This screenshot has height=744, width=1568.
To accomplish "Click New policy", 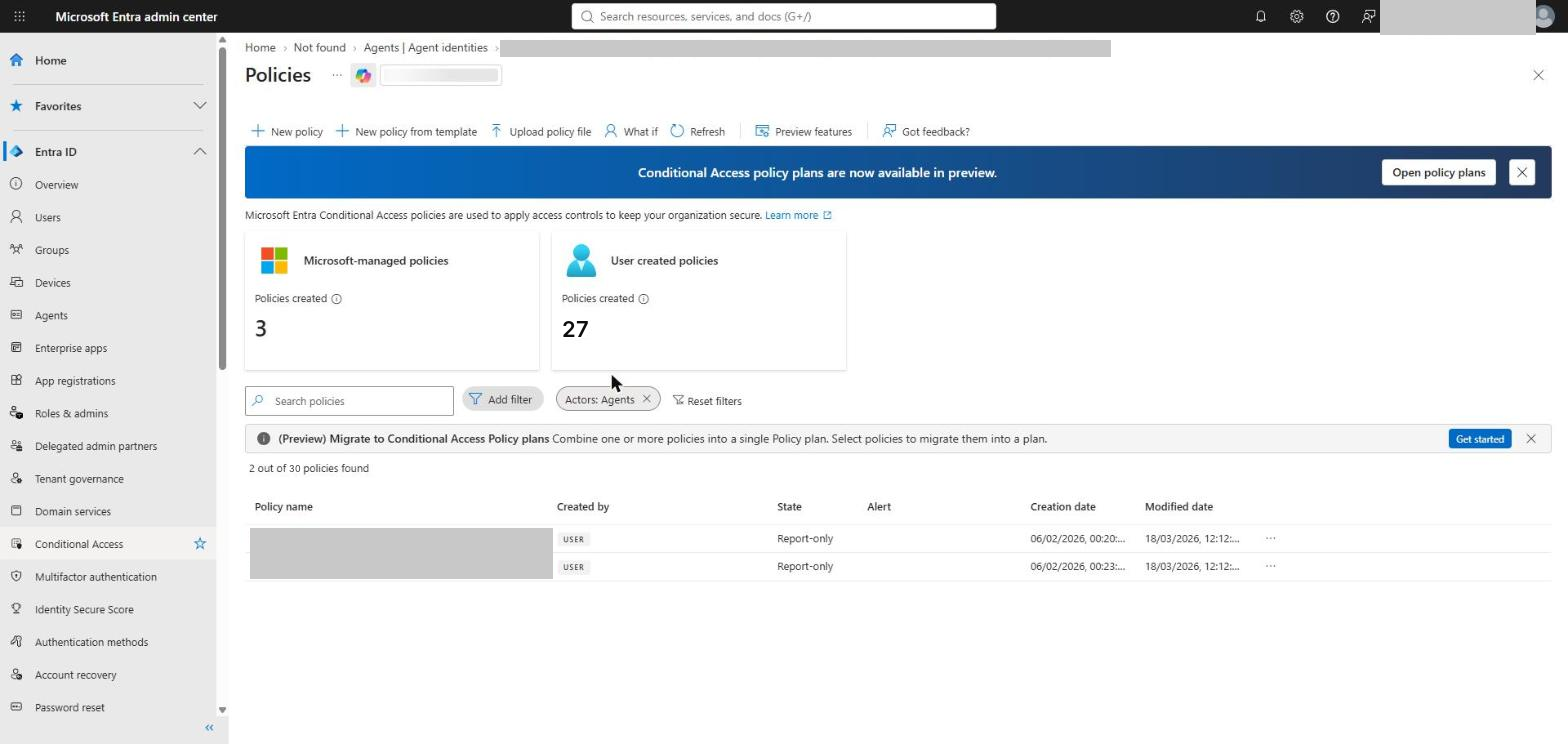I will (x=287, y=131).
